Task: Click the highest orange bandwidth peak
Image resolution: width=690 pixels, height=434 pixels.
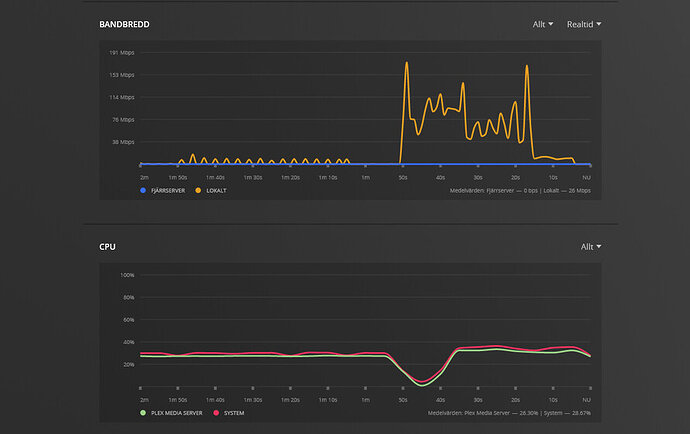Action: (x=407, y=63)
